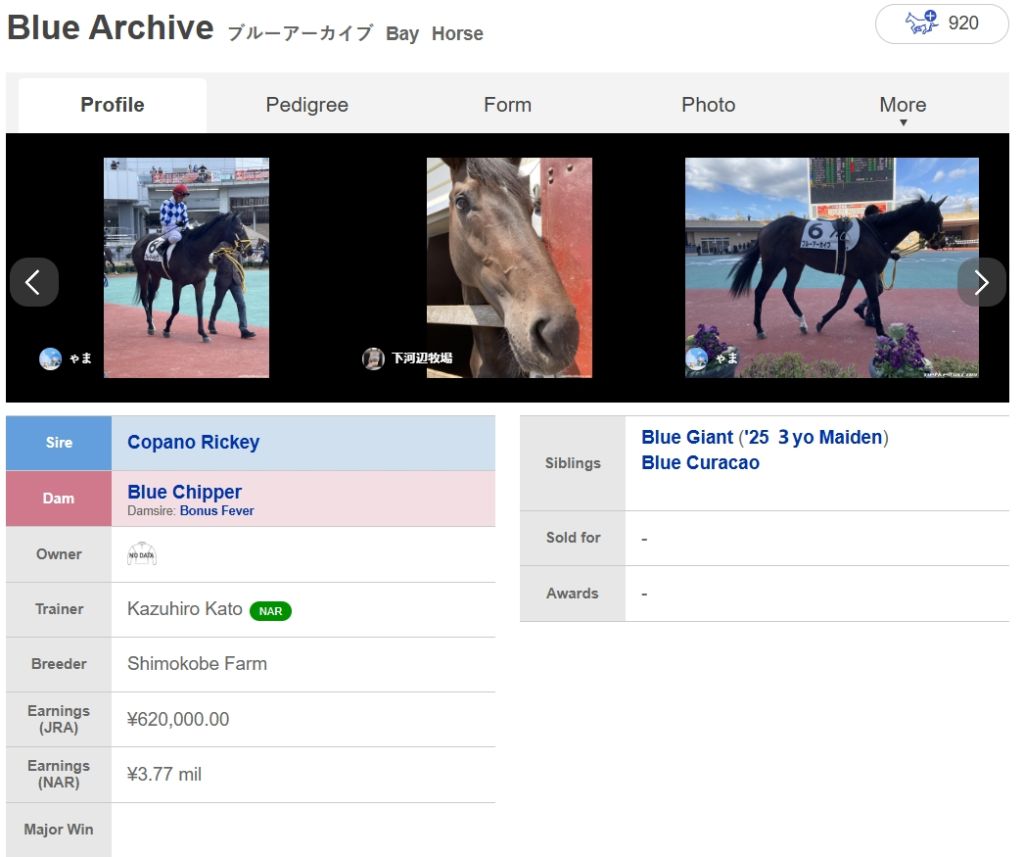Click the やま avatar on the third photo
The image size is (1024, 857).
click(696, 359)
